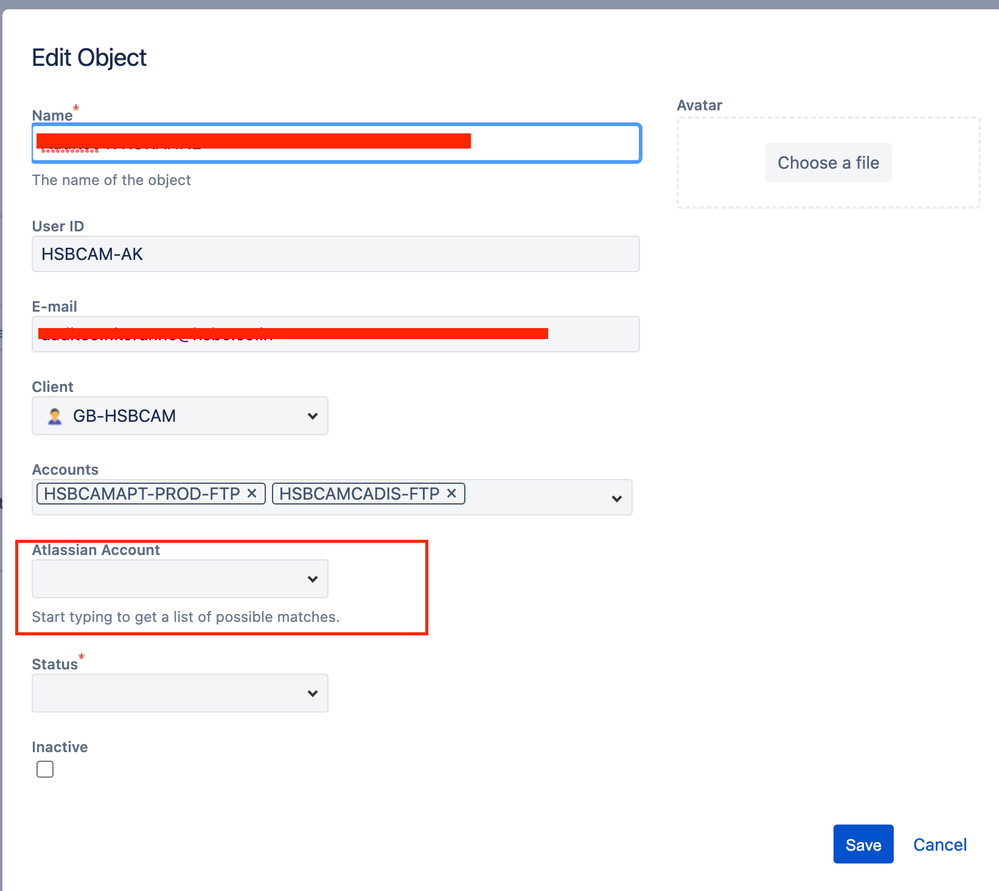This screenshot has width=999, height=891.
Task: Open the Atlassian Account dropdown
Action: point(180,579)
